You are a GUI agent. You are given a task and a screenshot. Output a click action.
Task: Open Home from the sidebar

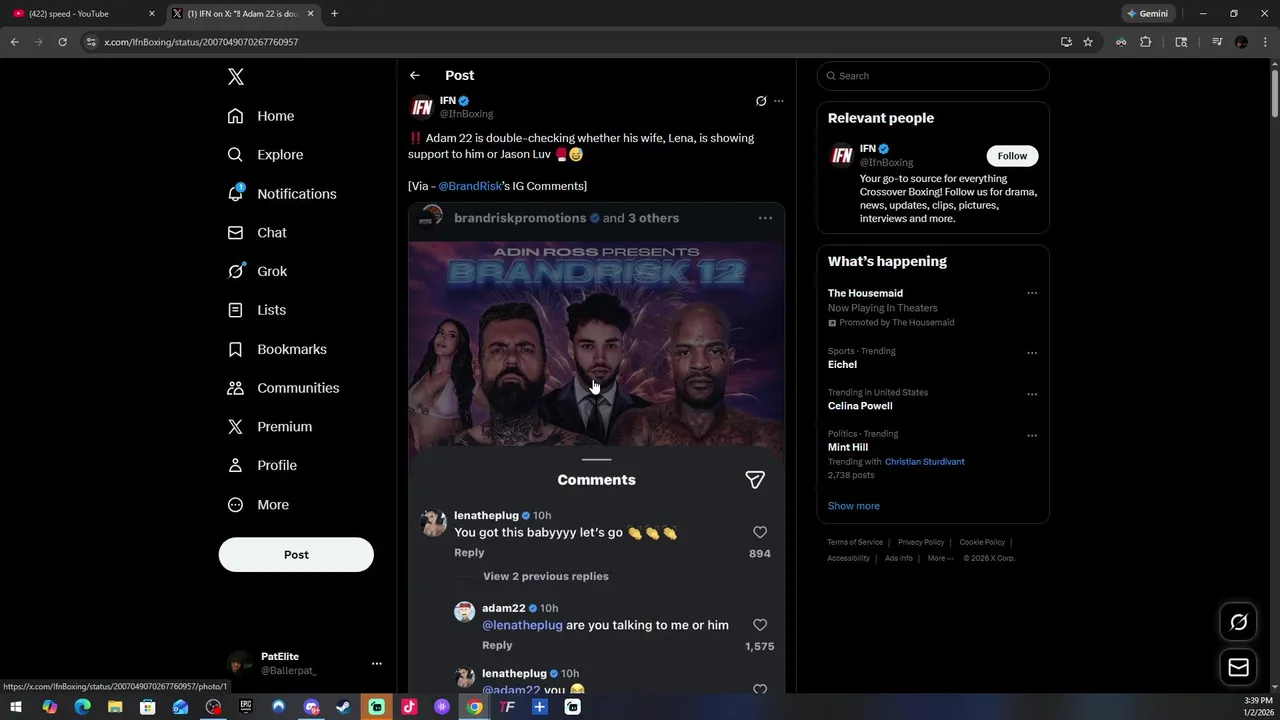(x=261, y=116)
